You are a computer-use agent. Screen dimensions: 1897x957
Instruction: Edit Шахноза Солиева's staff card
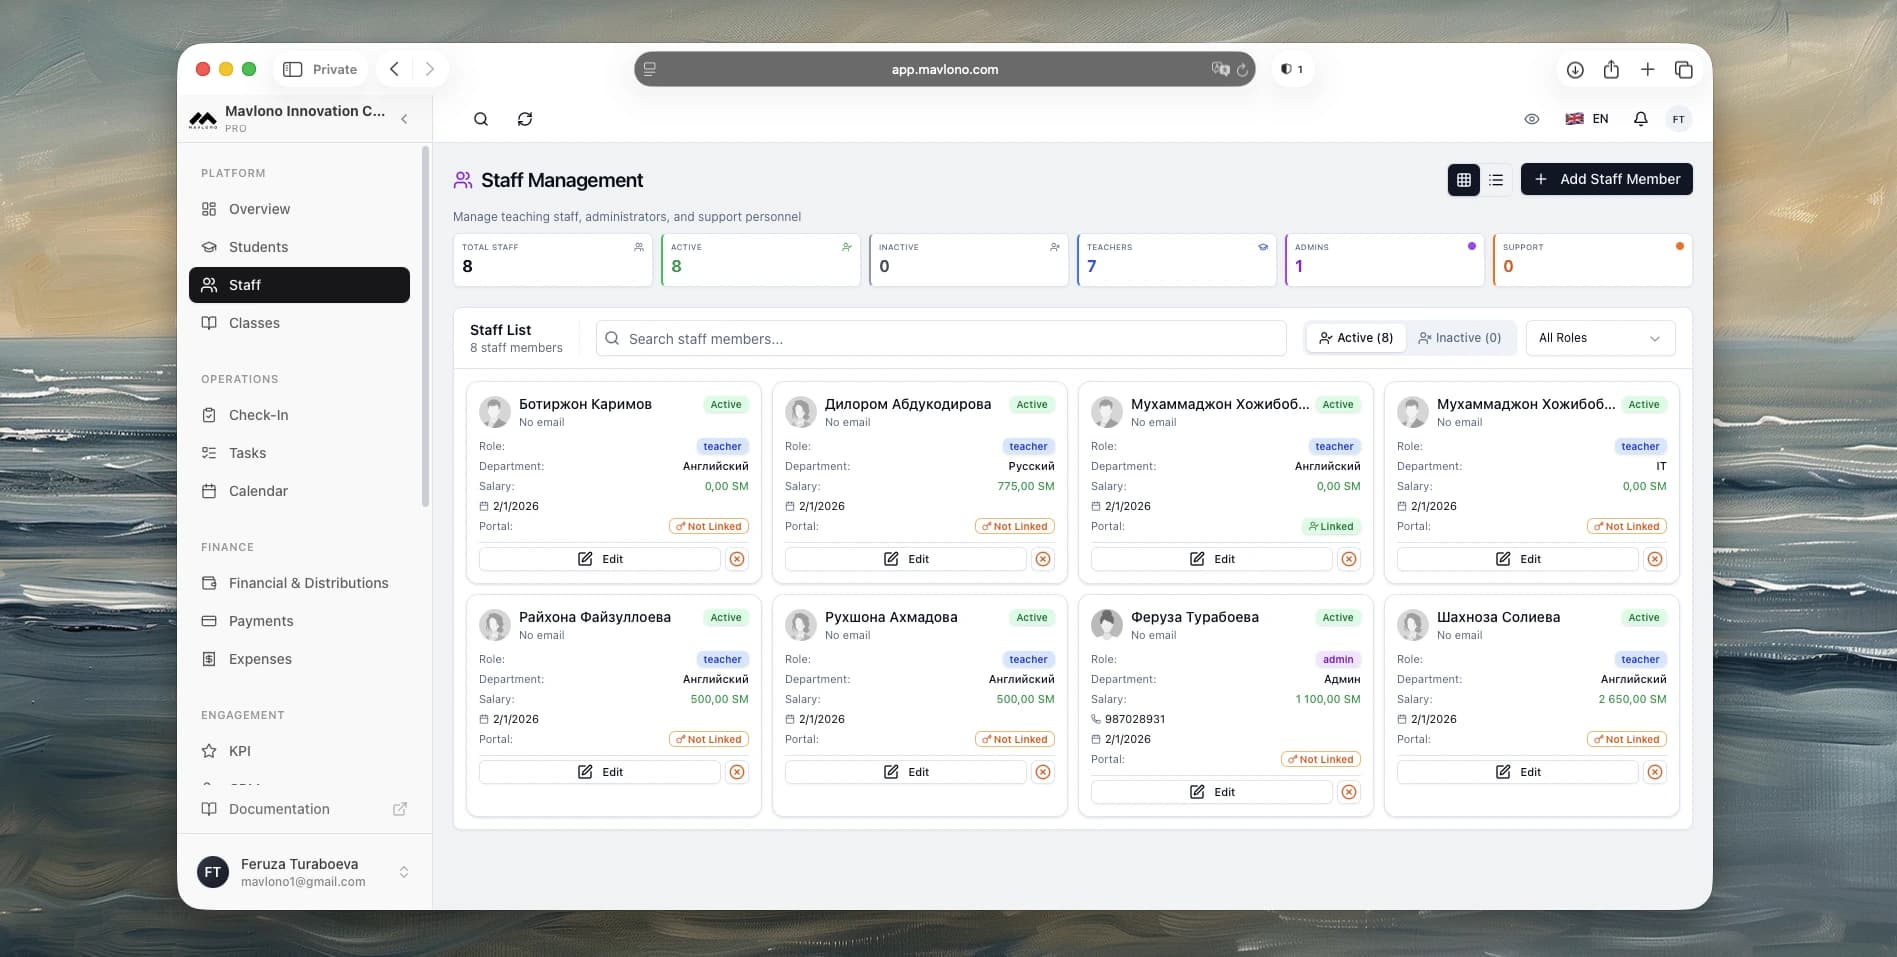tap(1517, 772)
